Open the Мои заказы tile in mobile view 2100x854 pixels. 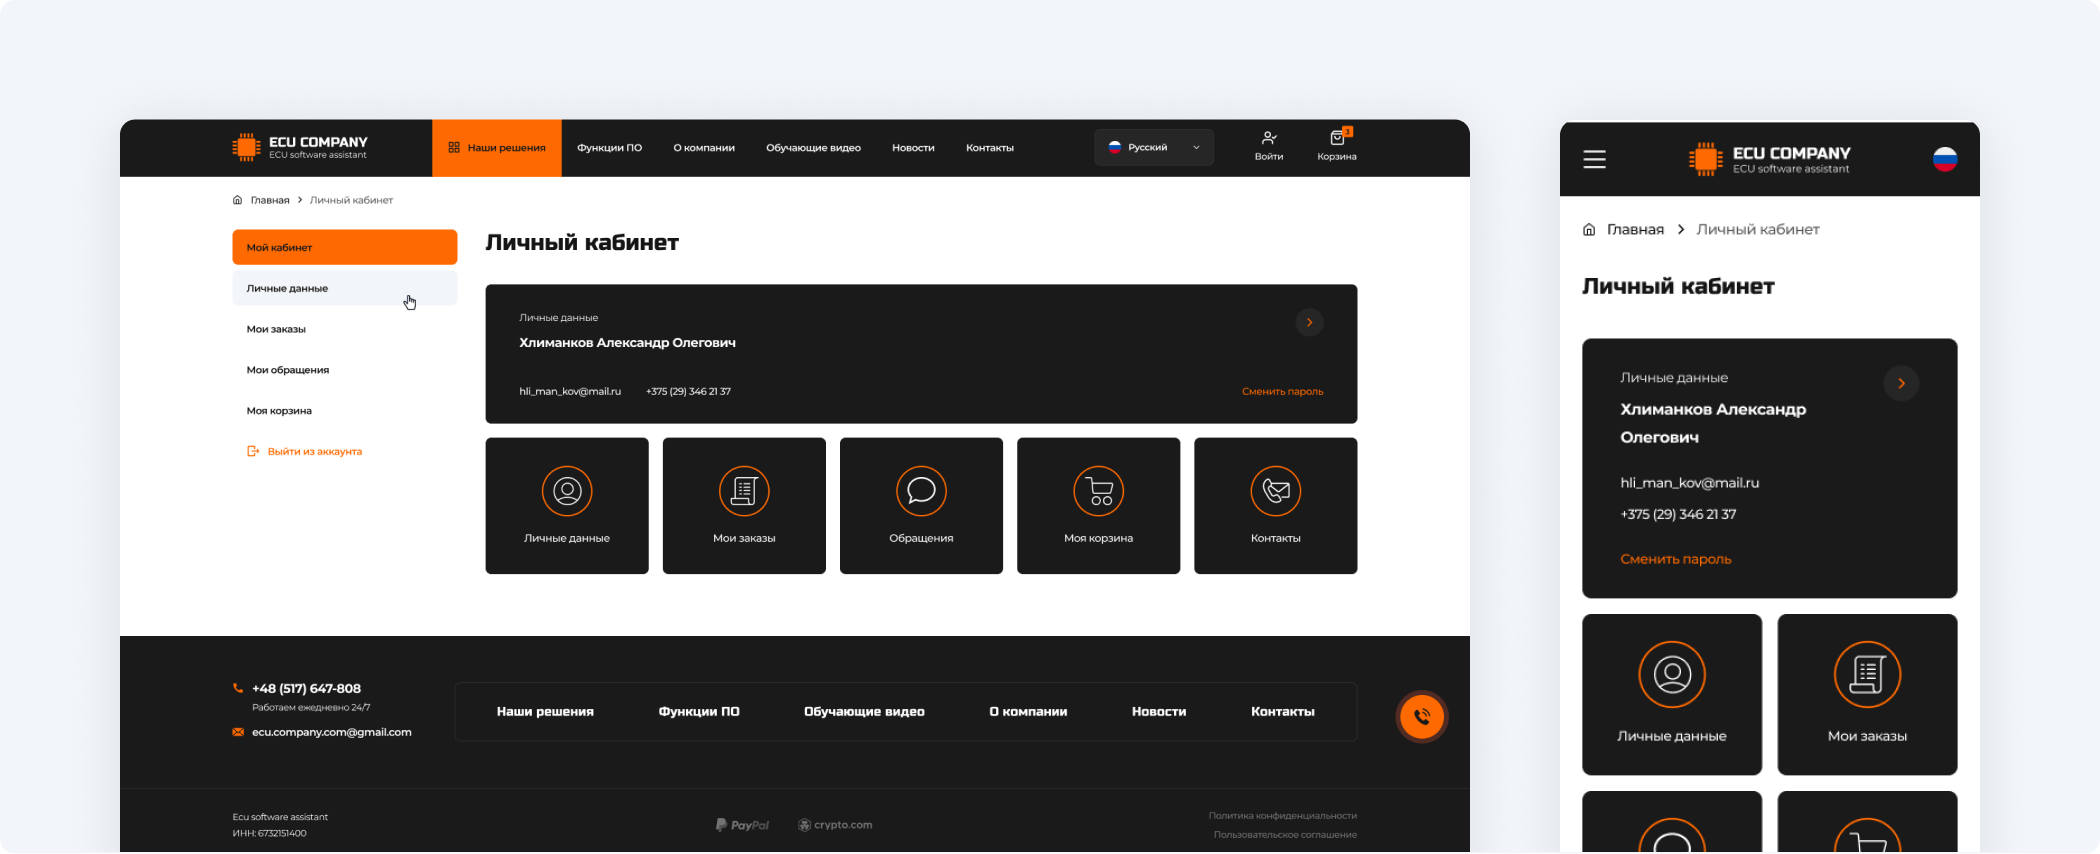tap(1867, 695)
